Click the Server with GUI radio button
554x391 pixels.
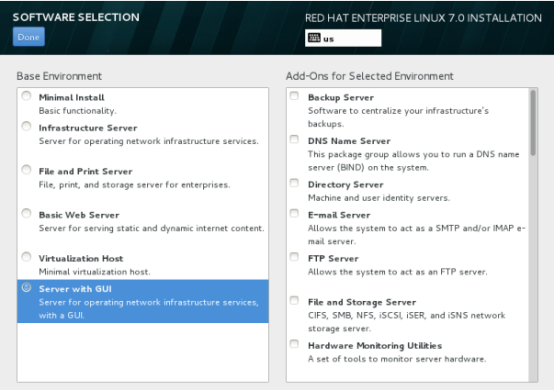click(26, 288)
